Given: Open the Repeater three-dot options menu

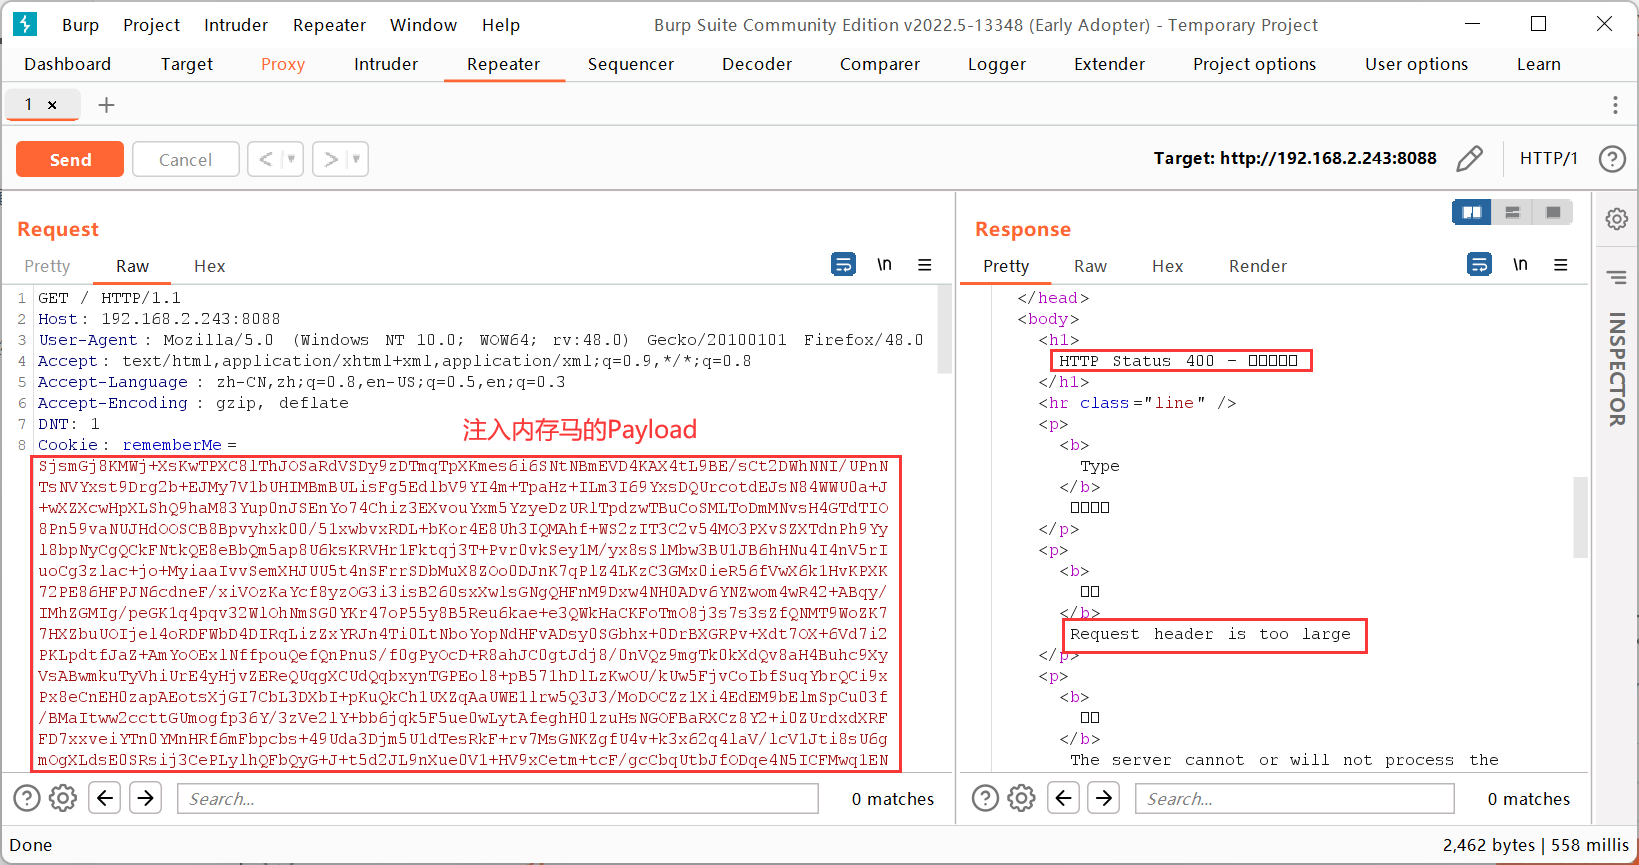Looking at the screenshot, I should (x=1614, y=105).
